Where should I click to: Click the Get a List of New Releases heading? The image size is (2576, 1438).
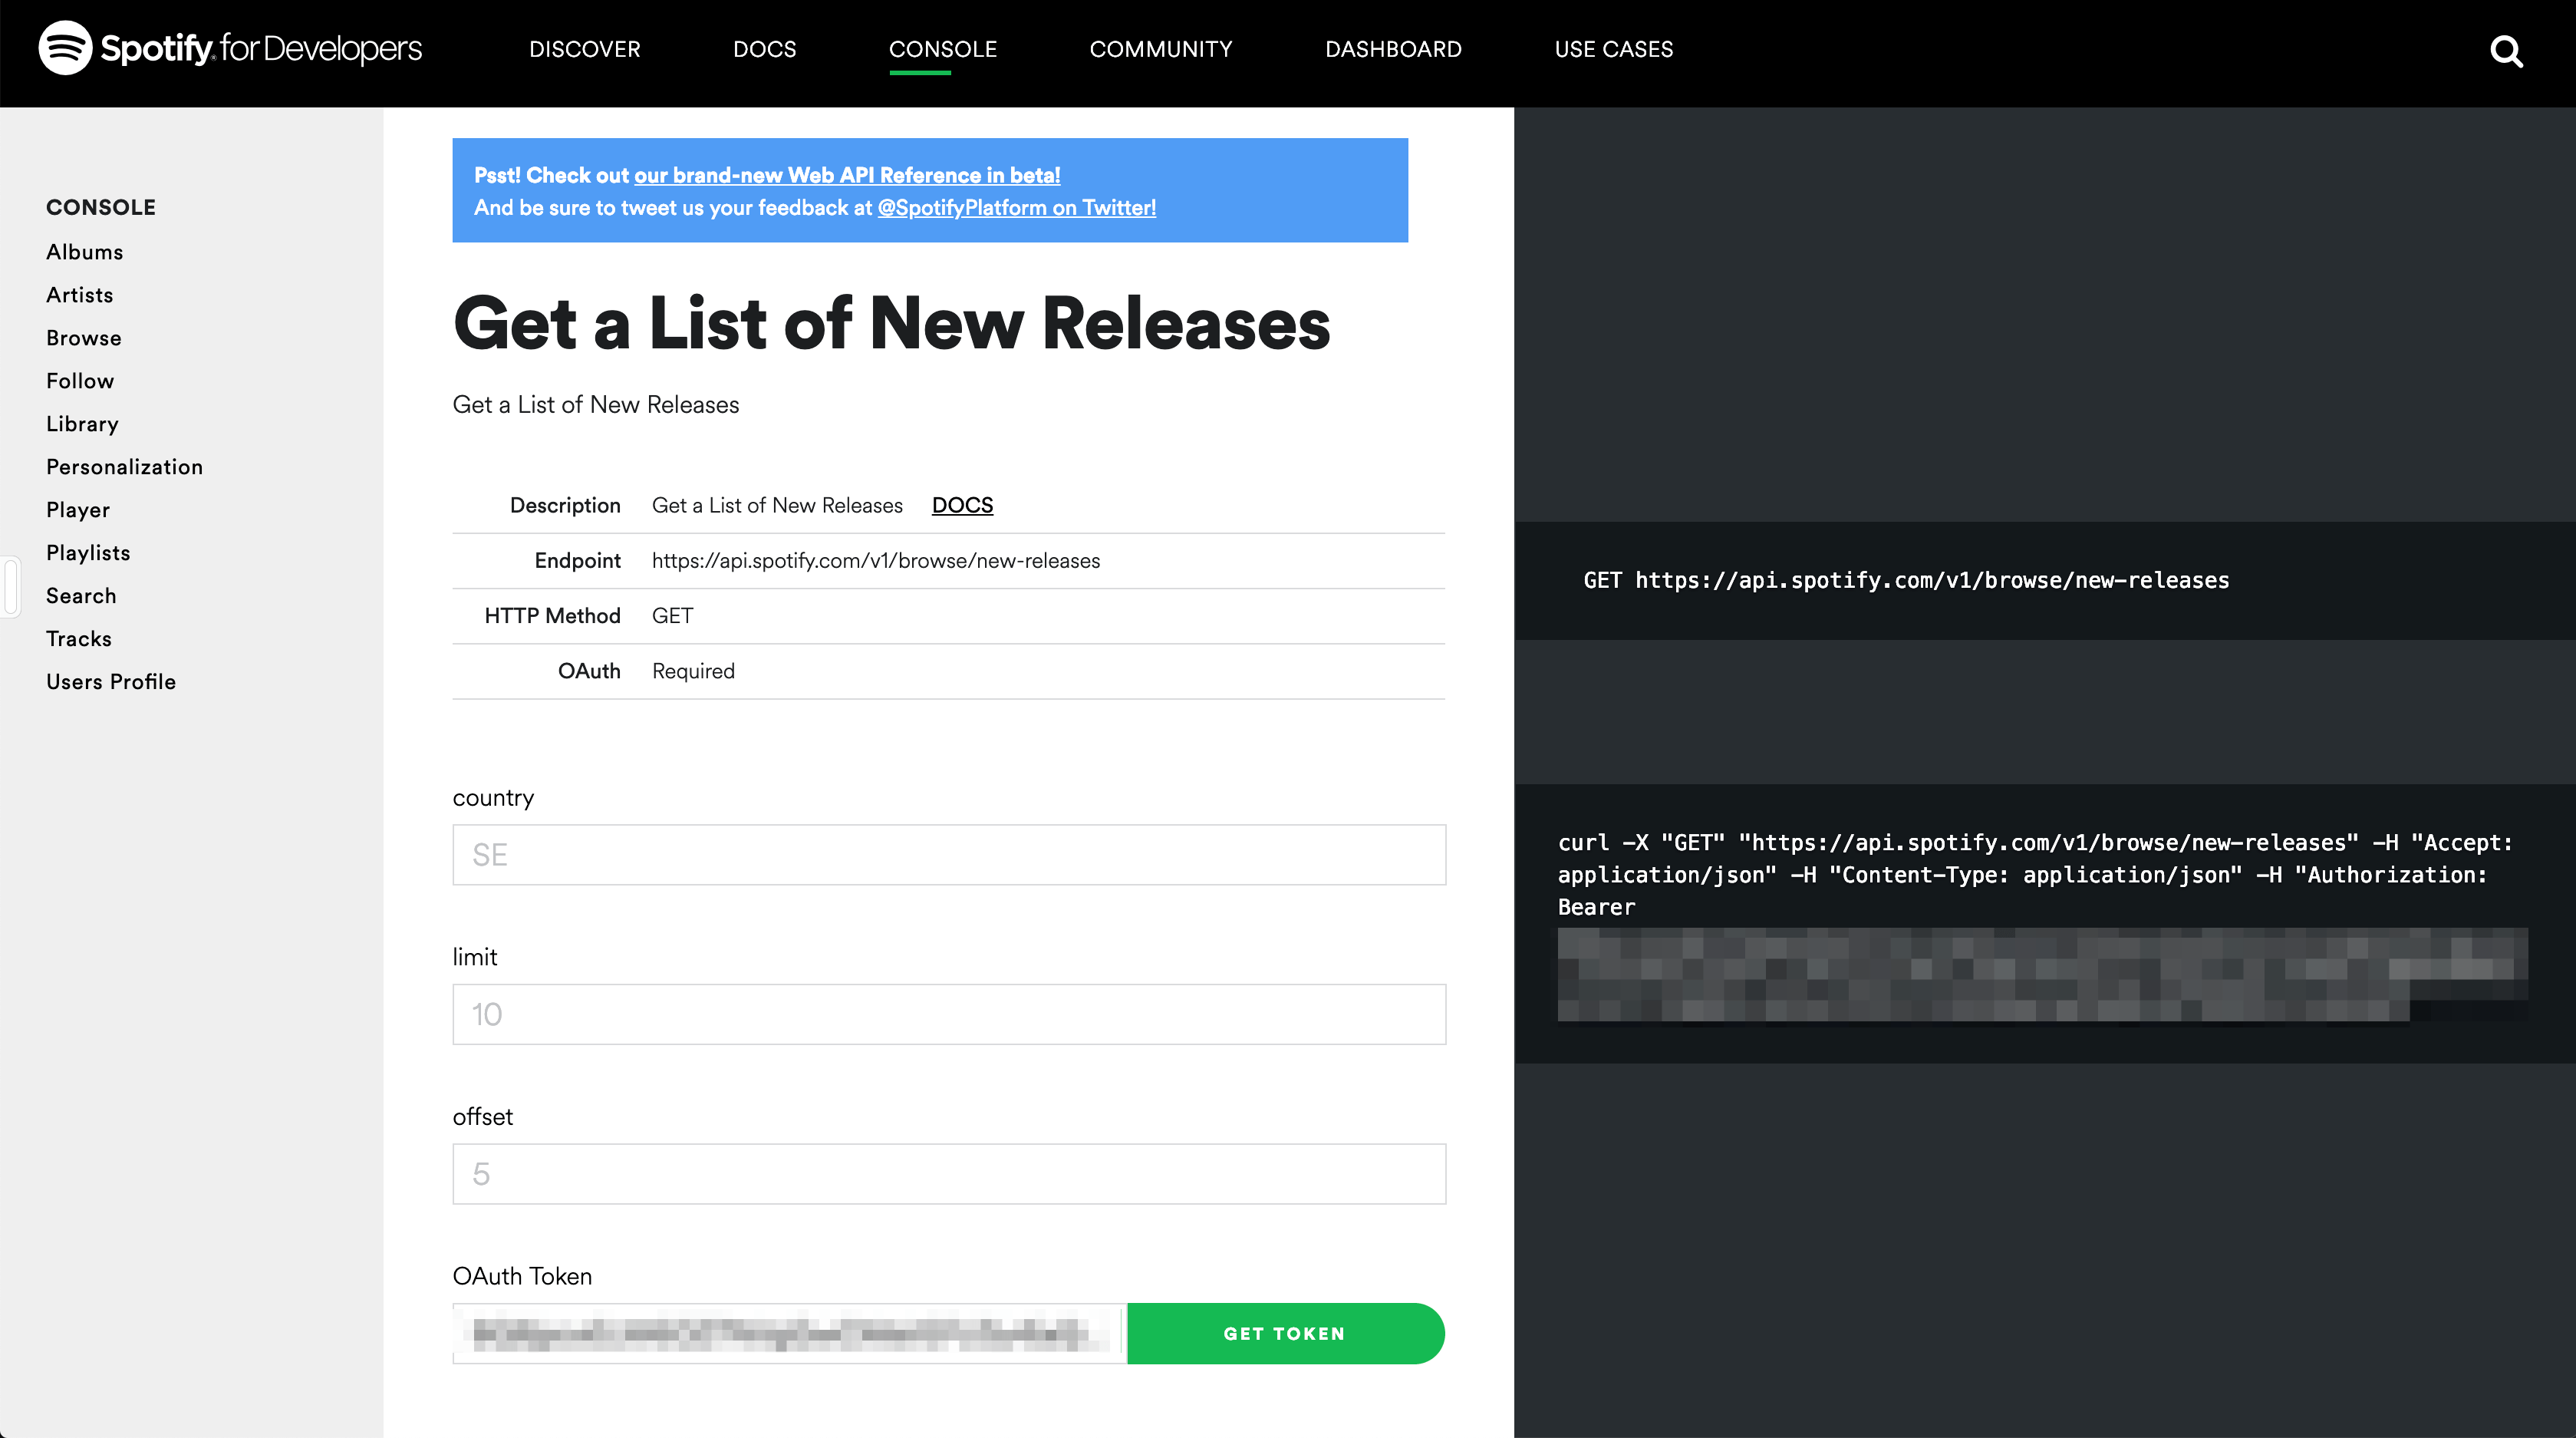point(891,324)
